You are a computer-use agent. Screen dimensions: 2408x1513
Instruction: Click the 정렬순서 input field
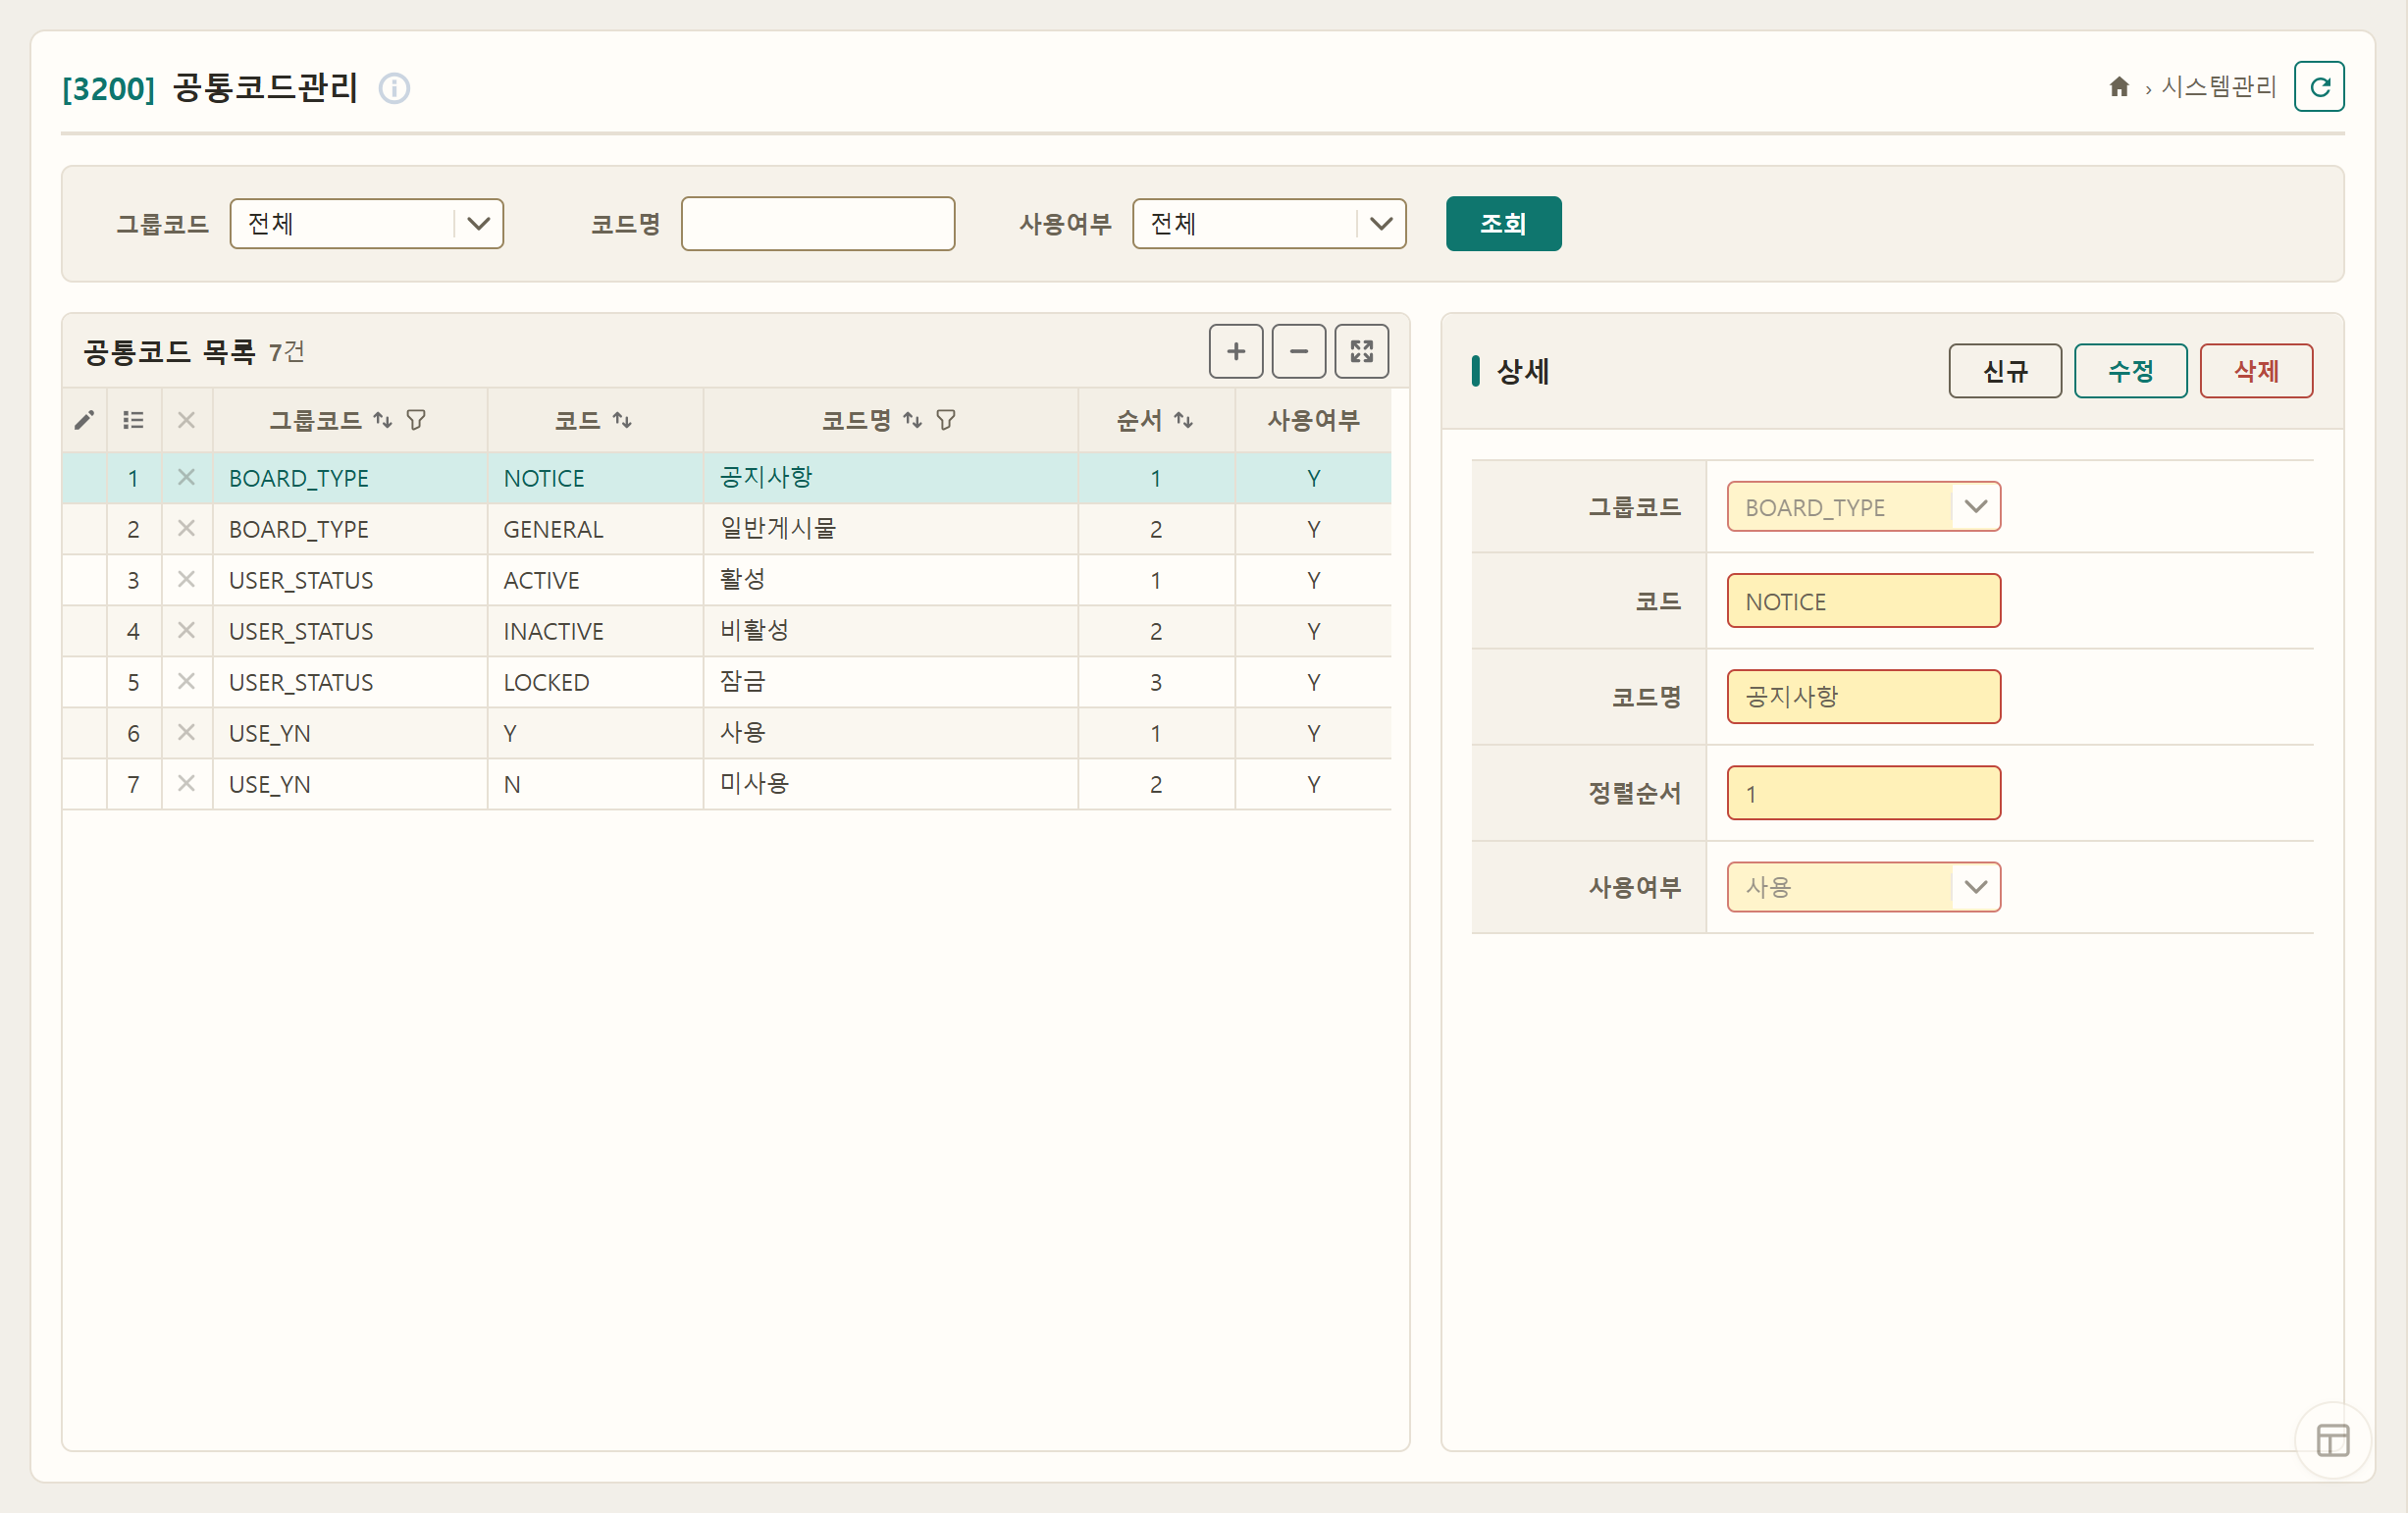click(1863, 792)
